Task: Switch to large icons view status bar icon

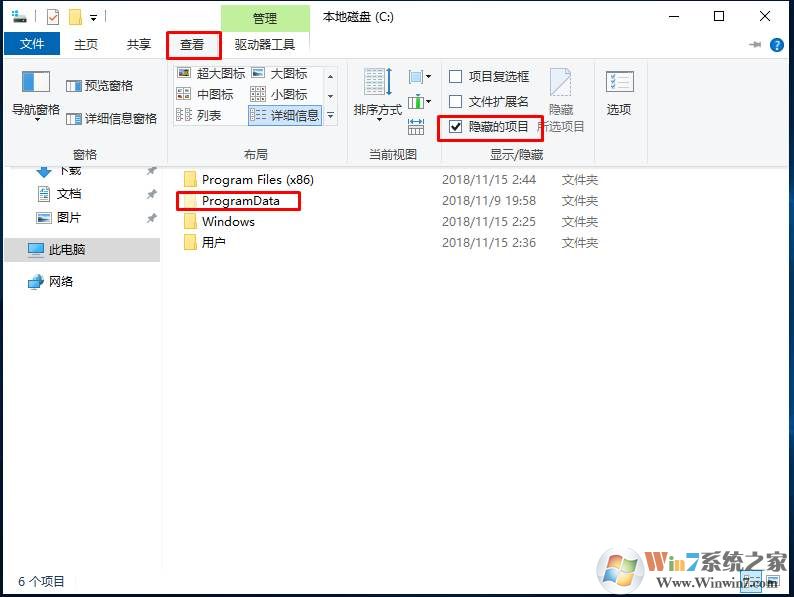Action: (773, 580)
